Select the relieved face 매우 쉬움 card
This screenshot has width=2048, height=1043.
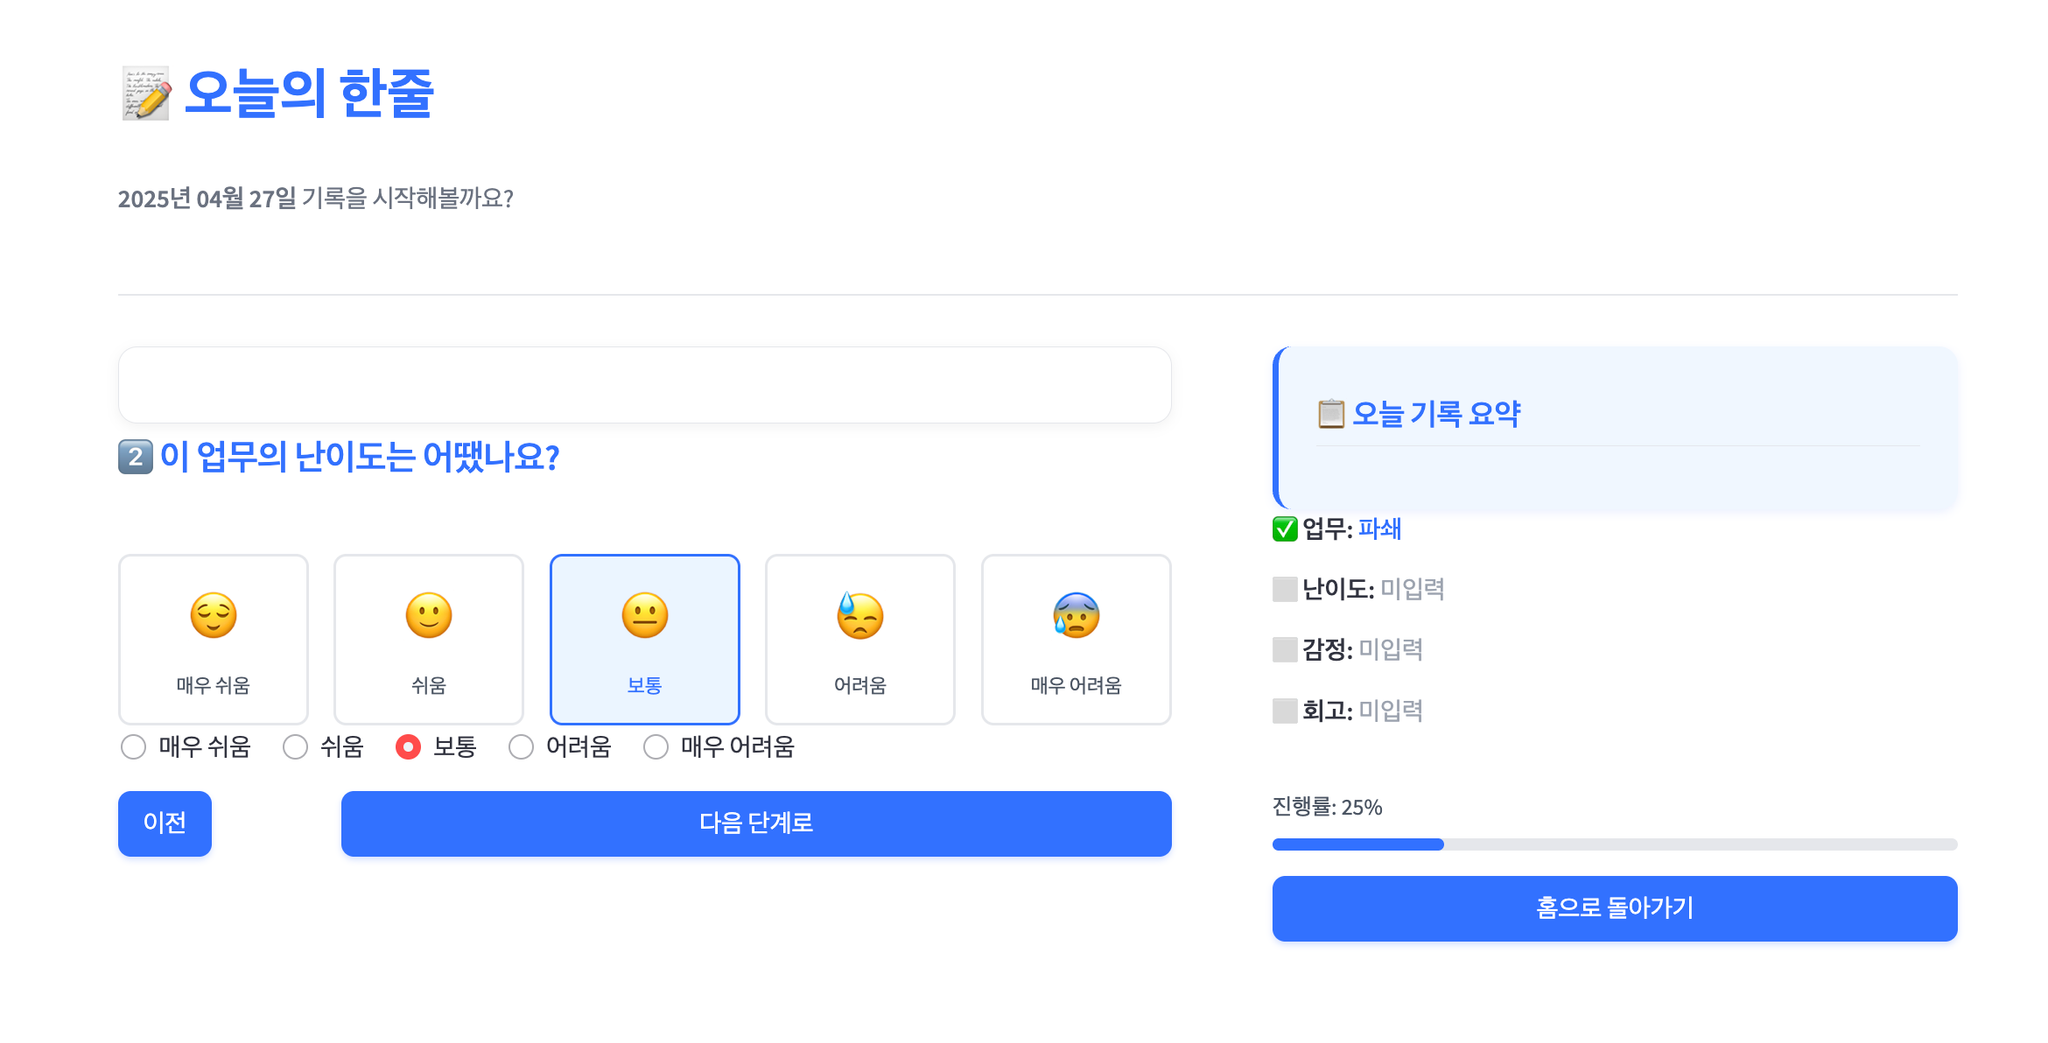tap(213, 639)
